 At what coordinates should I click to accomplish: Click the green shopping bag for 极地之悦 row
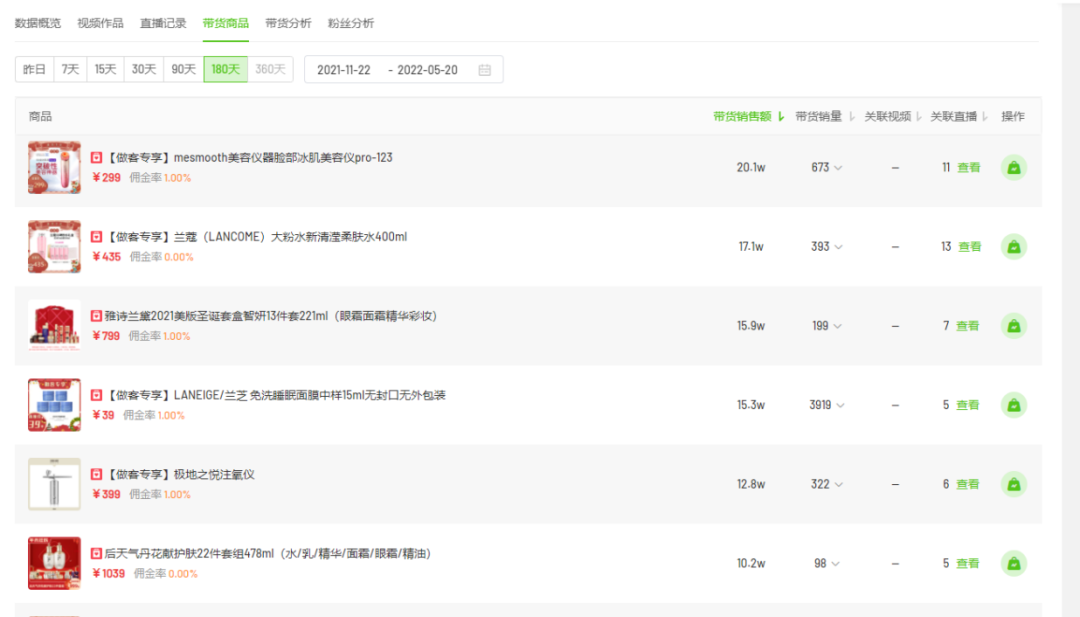[x=1014, y=484]
